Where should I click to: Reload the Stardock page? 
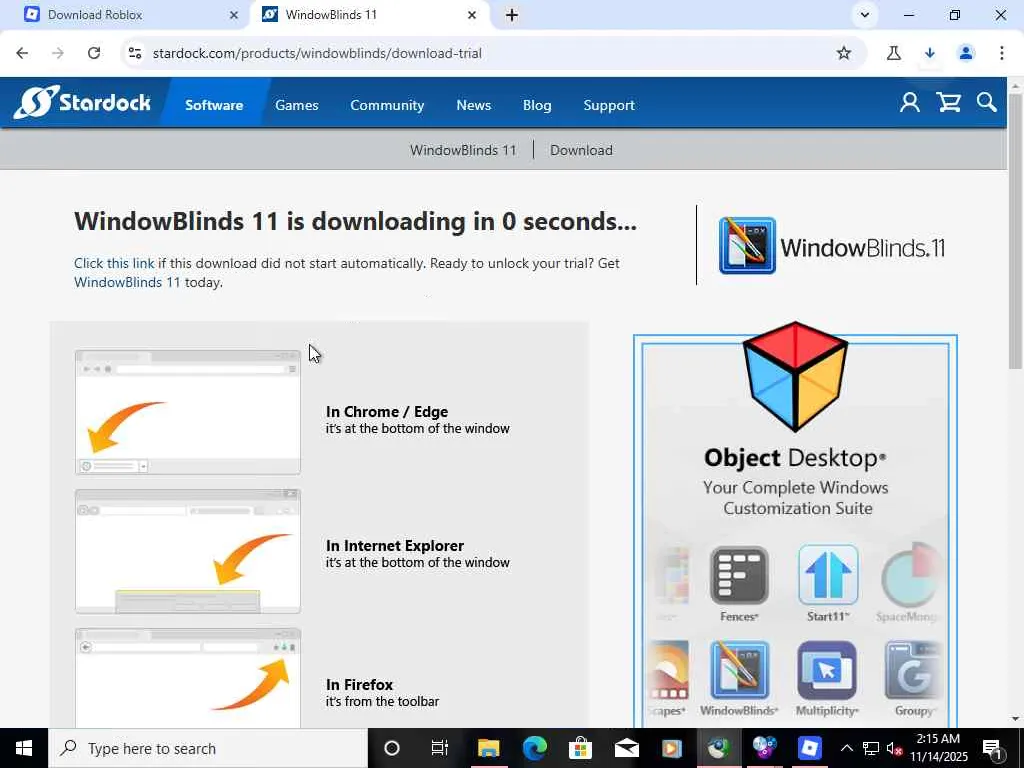(x=94, y=53)
